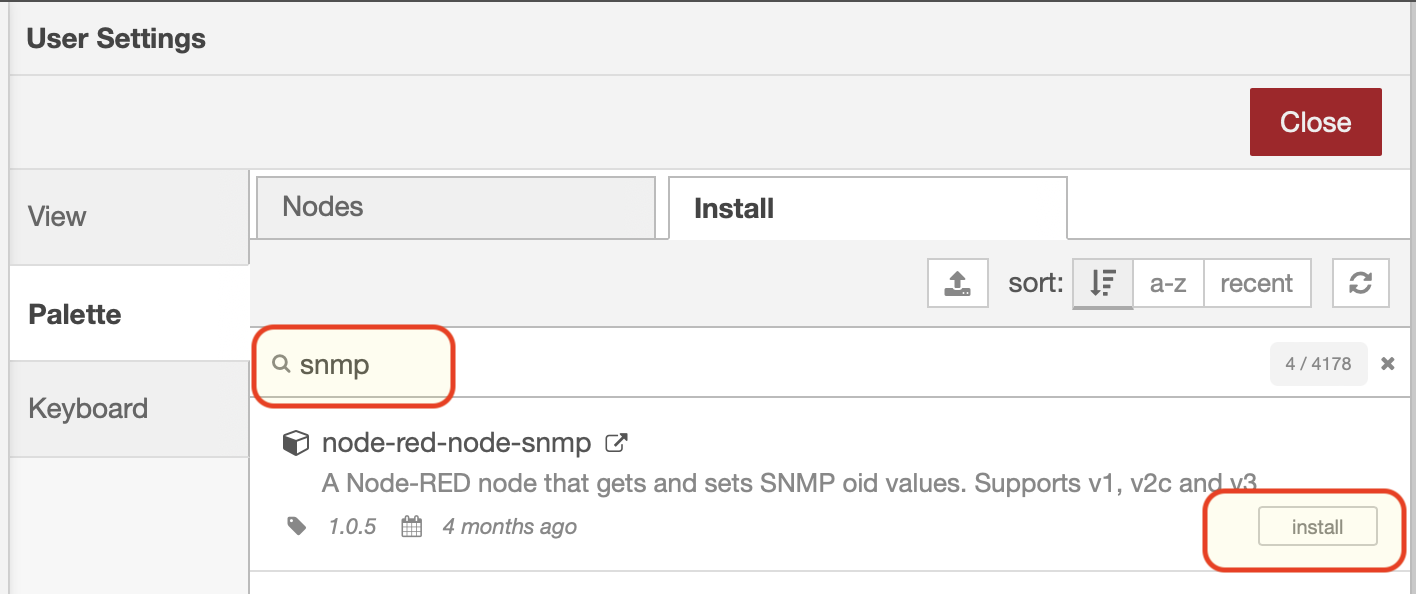The image size is (1416, 594).
Task: Sort the module list a-z
Action: point(1168,283)
